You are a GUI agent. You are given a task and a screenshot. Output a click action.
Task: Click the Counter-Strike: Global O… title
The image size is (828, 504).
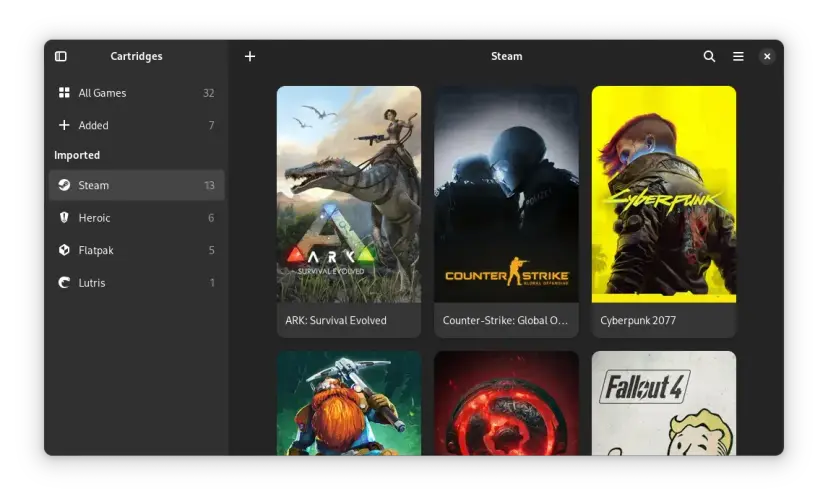[505, 320]
